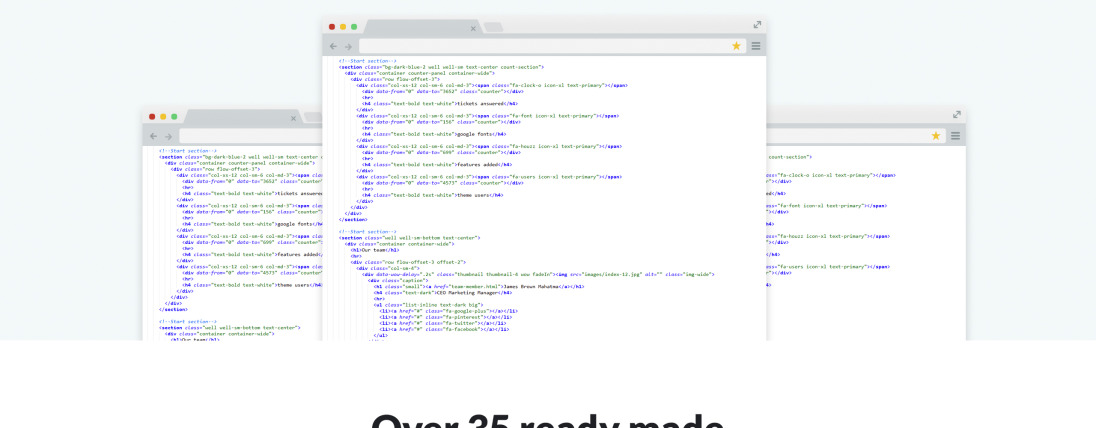
Task: Open hamburger menu in right browser window
Action: [x=956, y=135]
